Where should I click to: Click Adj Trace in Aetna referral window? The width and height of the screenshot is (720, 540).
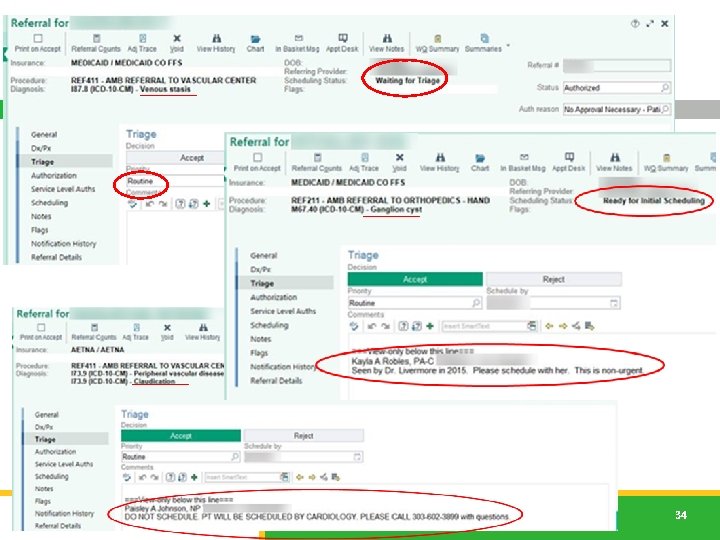[136, 332]
